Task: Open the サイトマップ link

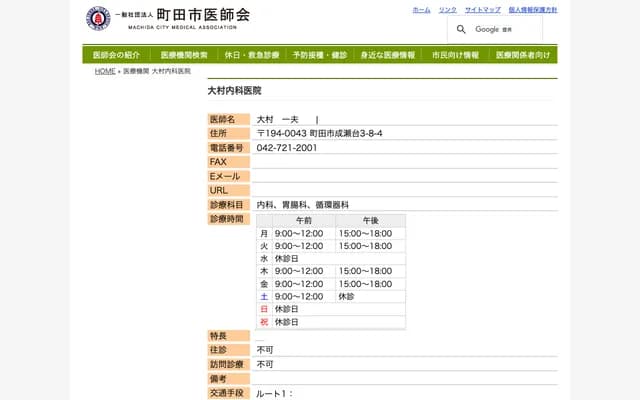Action: [482, 9]
